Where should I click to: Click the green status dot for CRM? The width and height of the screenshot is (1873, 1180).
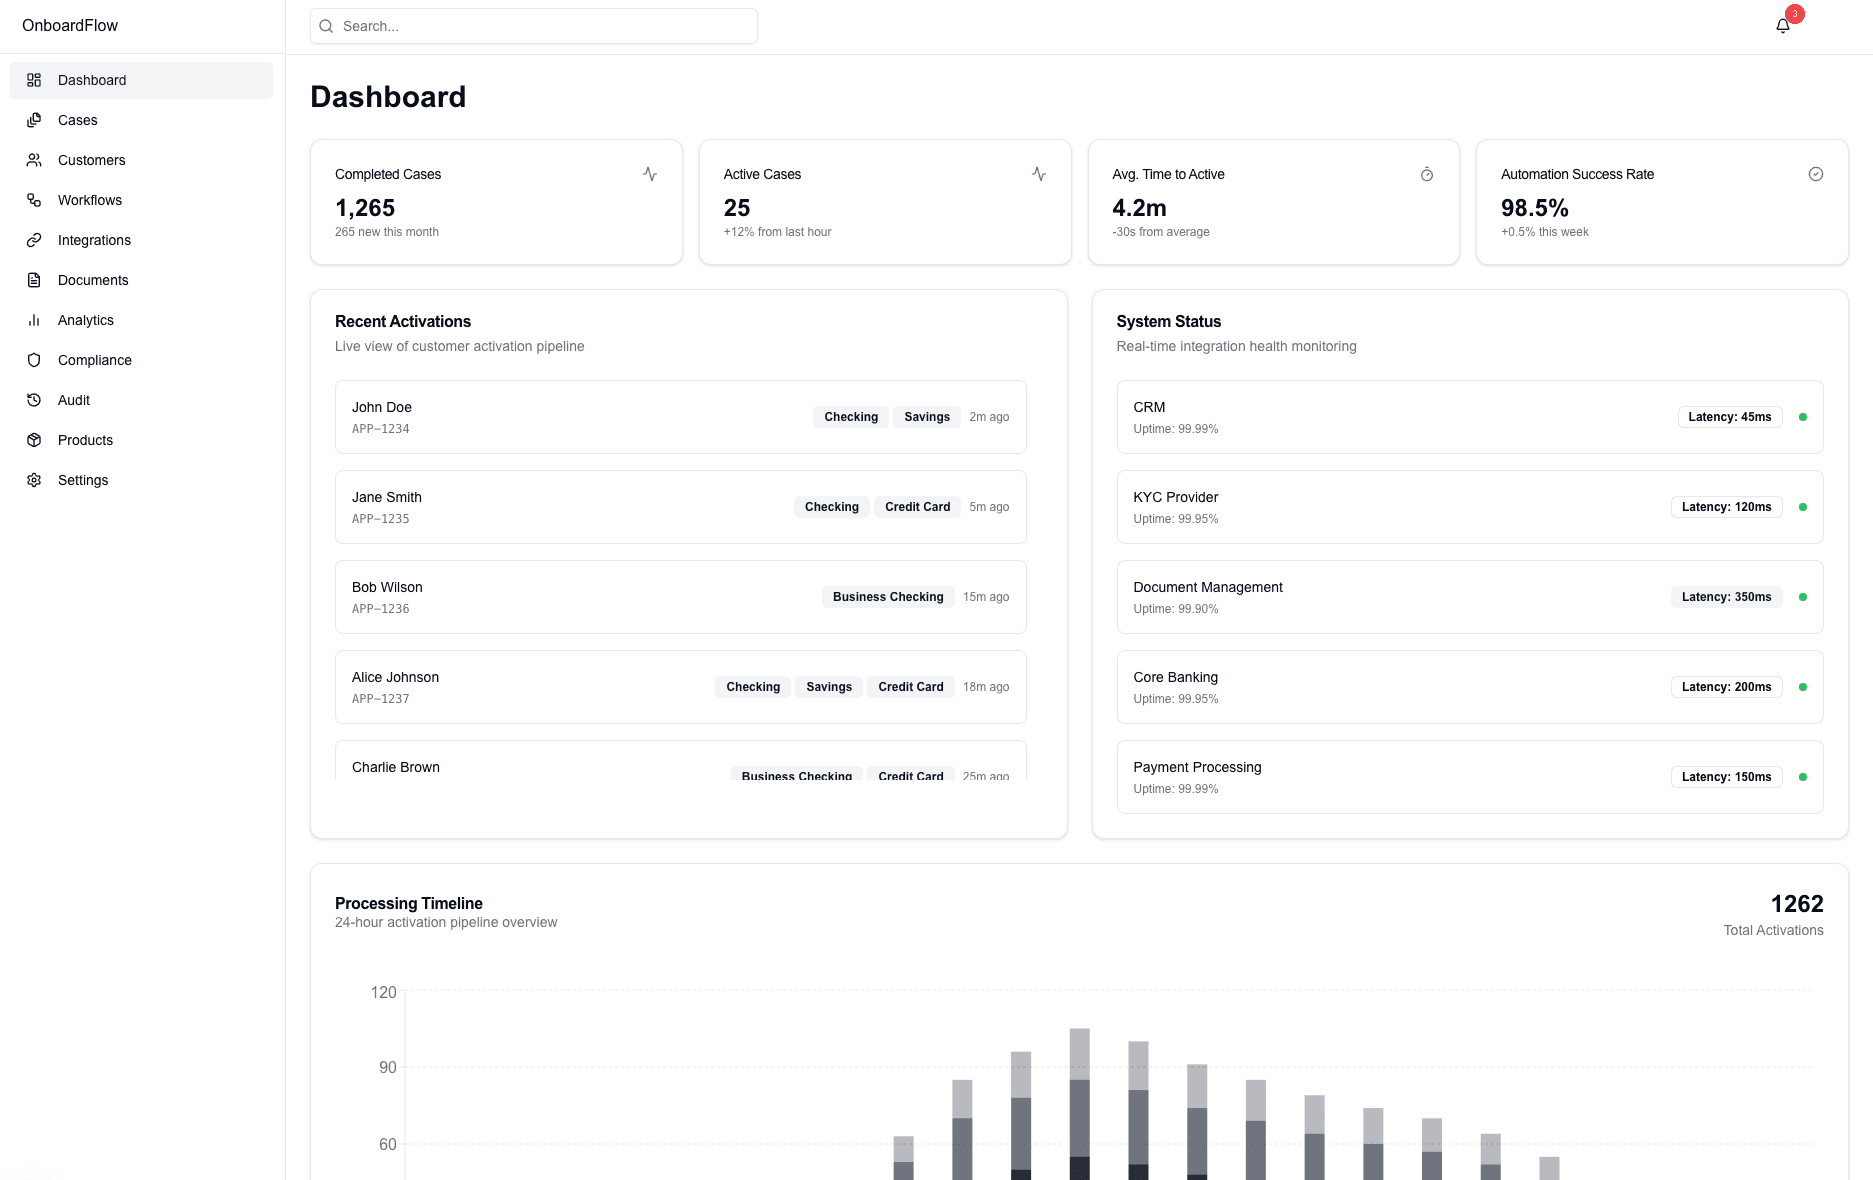(x=1803, y=417)
